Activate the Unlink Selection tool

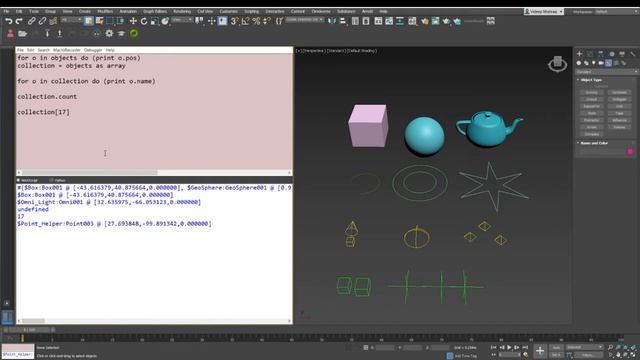pyautogui.click(x=42, y=21)
